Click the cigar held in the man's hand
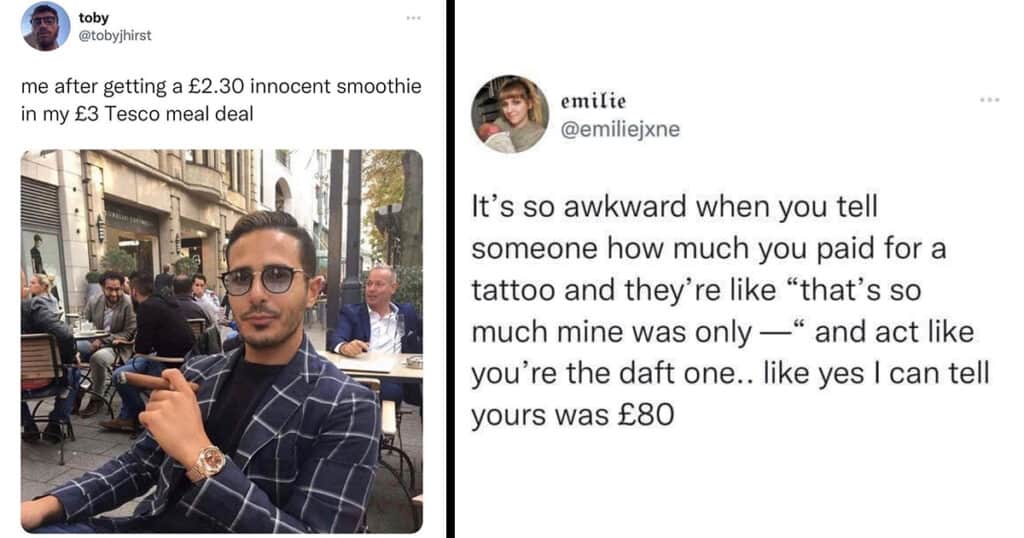The width and height of the screenshot is (1024, 538). click(x=150, y=381)
